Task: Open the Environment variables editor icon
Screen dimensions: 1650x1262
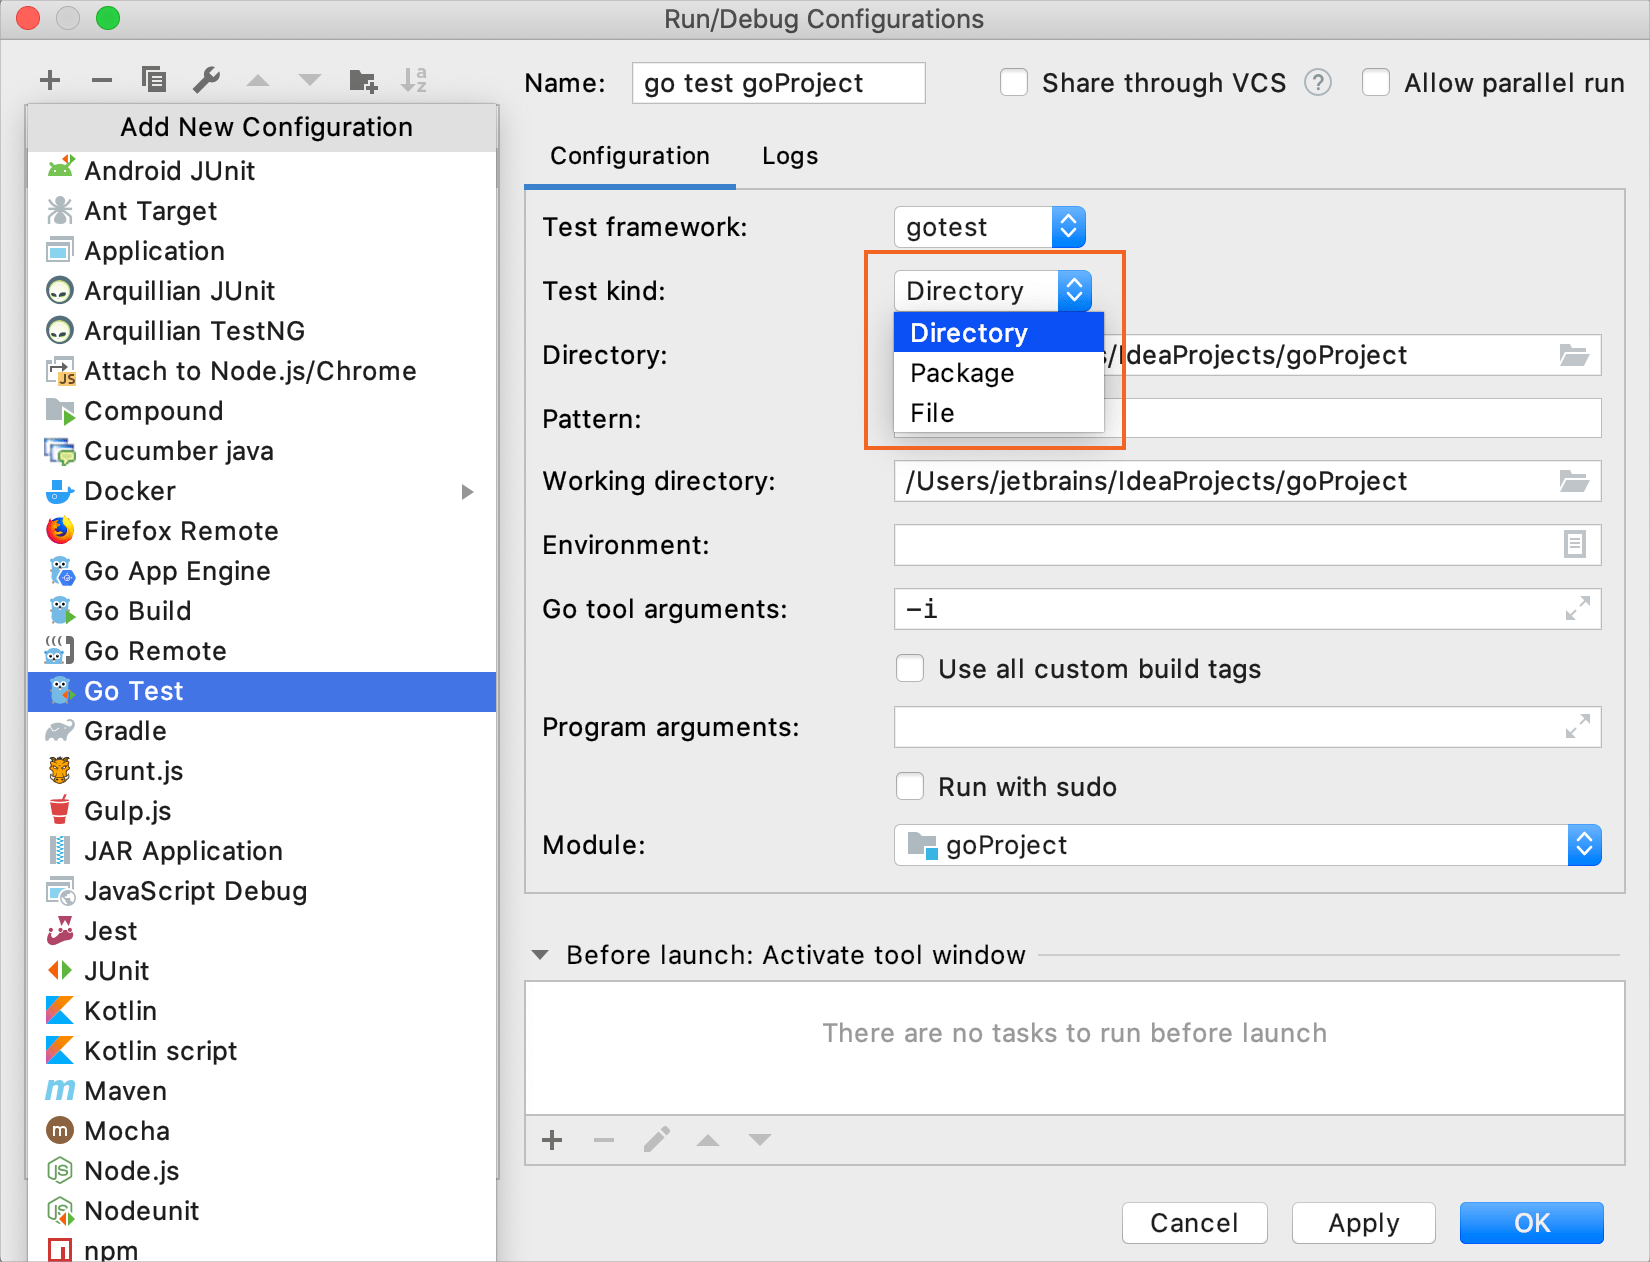Action: click(x=1575, y=544)
